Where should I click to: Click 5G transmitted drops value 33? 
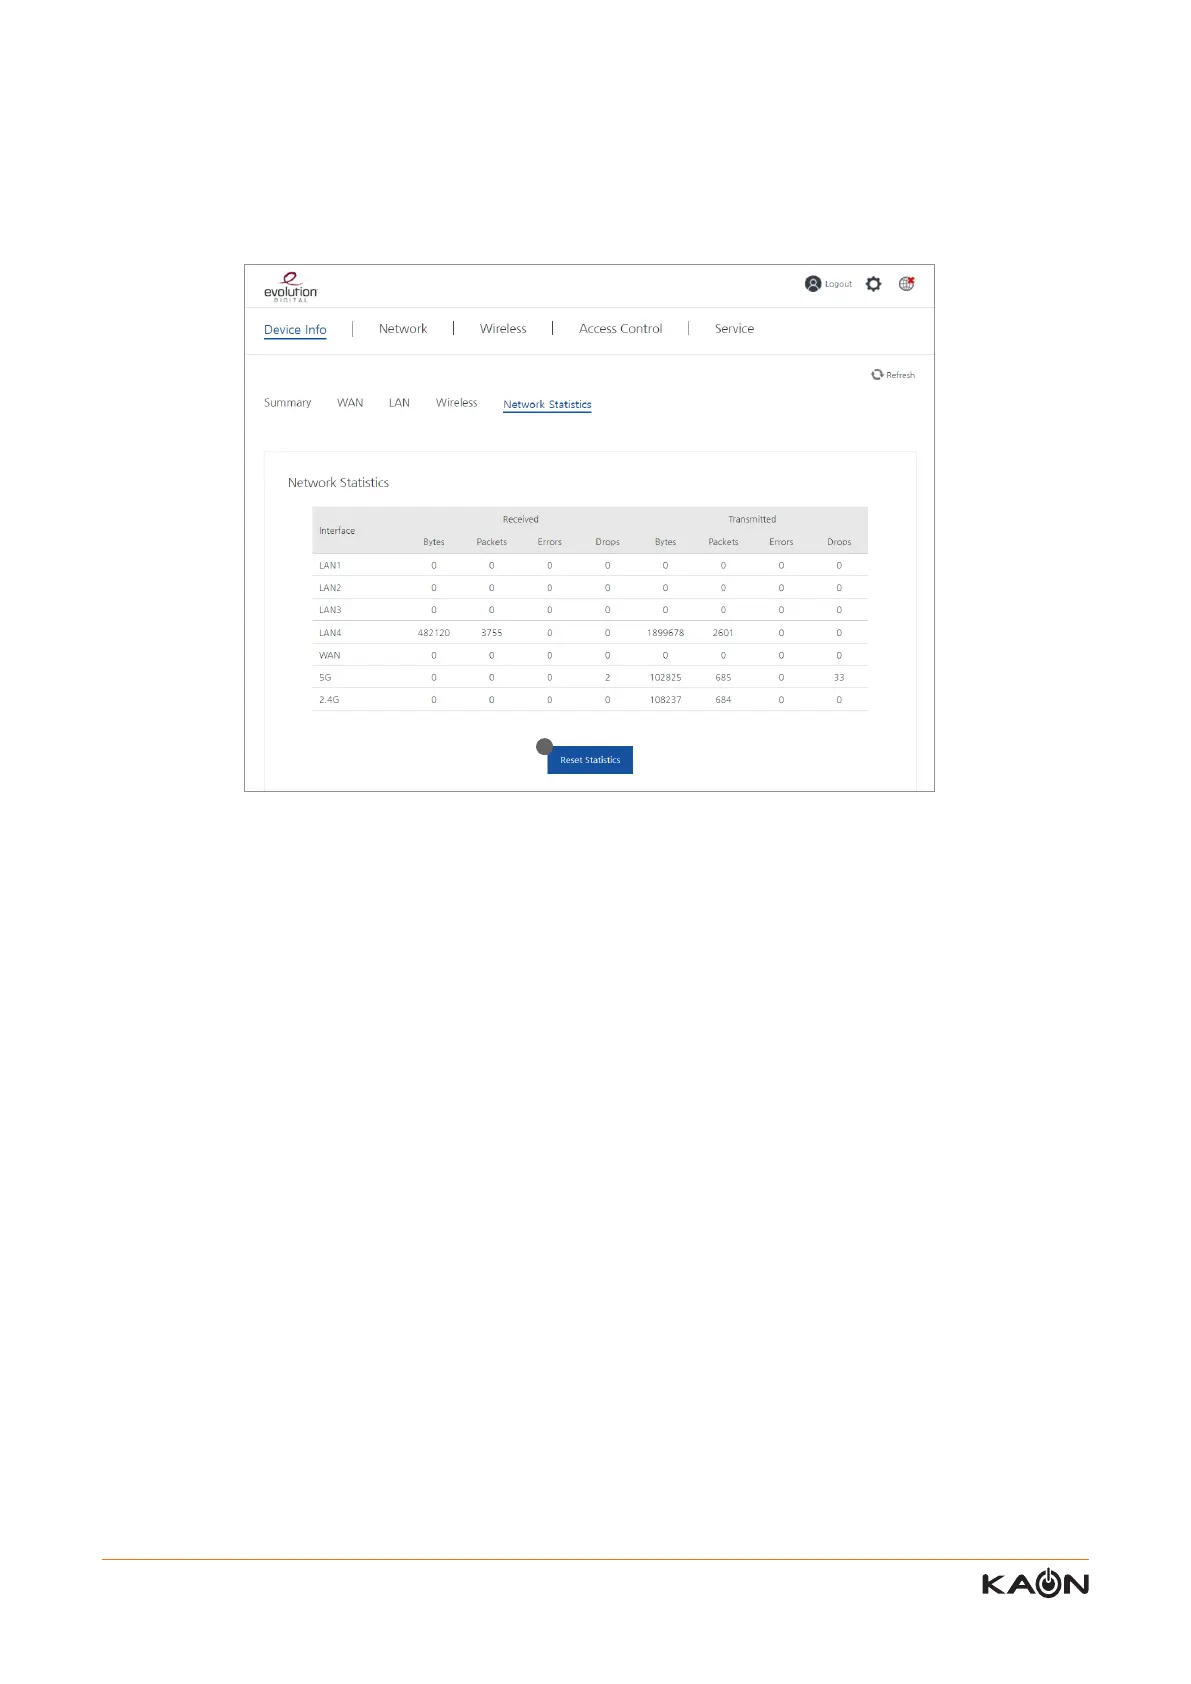(x=839, y=678)
